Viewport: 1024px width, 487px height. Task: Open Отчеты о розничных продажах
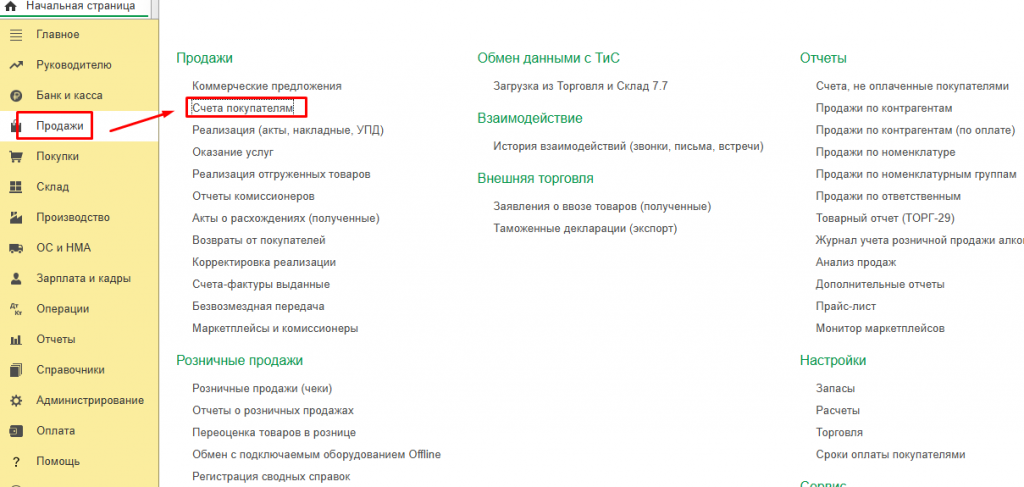coord(273,411)
